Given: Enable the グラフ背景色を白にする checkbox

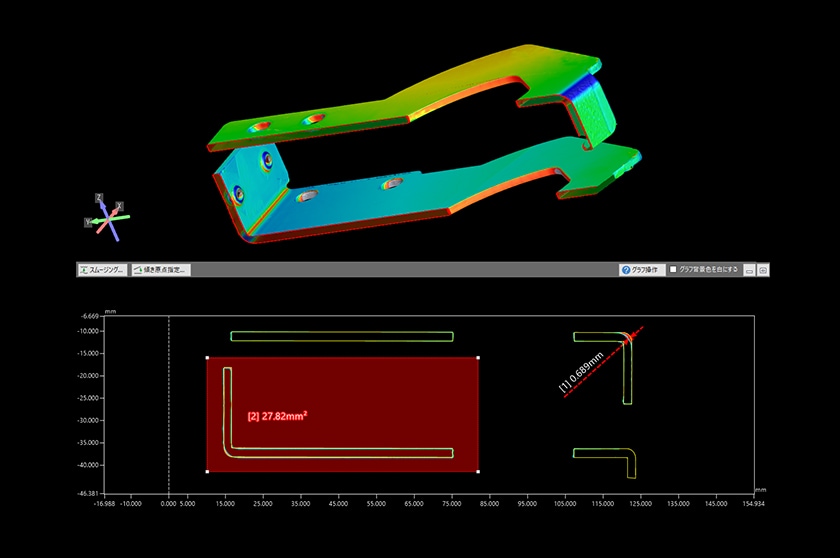Looking at the screenshot, I should tap(673, 270).
